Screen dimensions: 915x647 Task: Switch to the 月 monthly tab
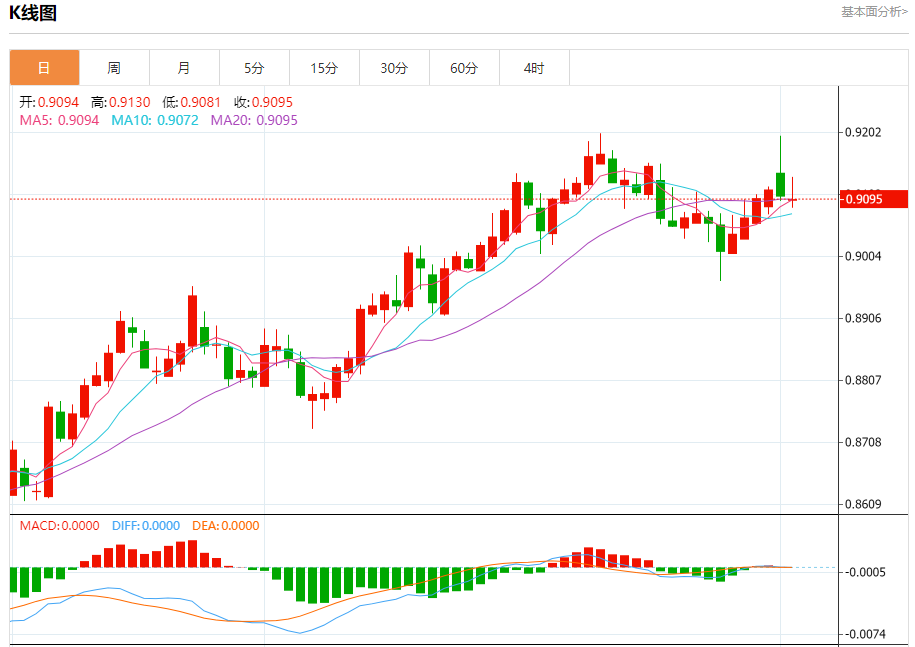pos(184,68)
